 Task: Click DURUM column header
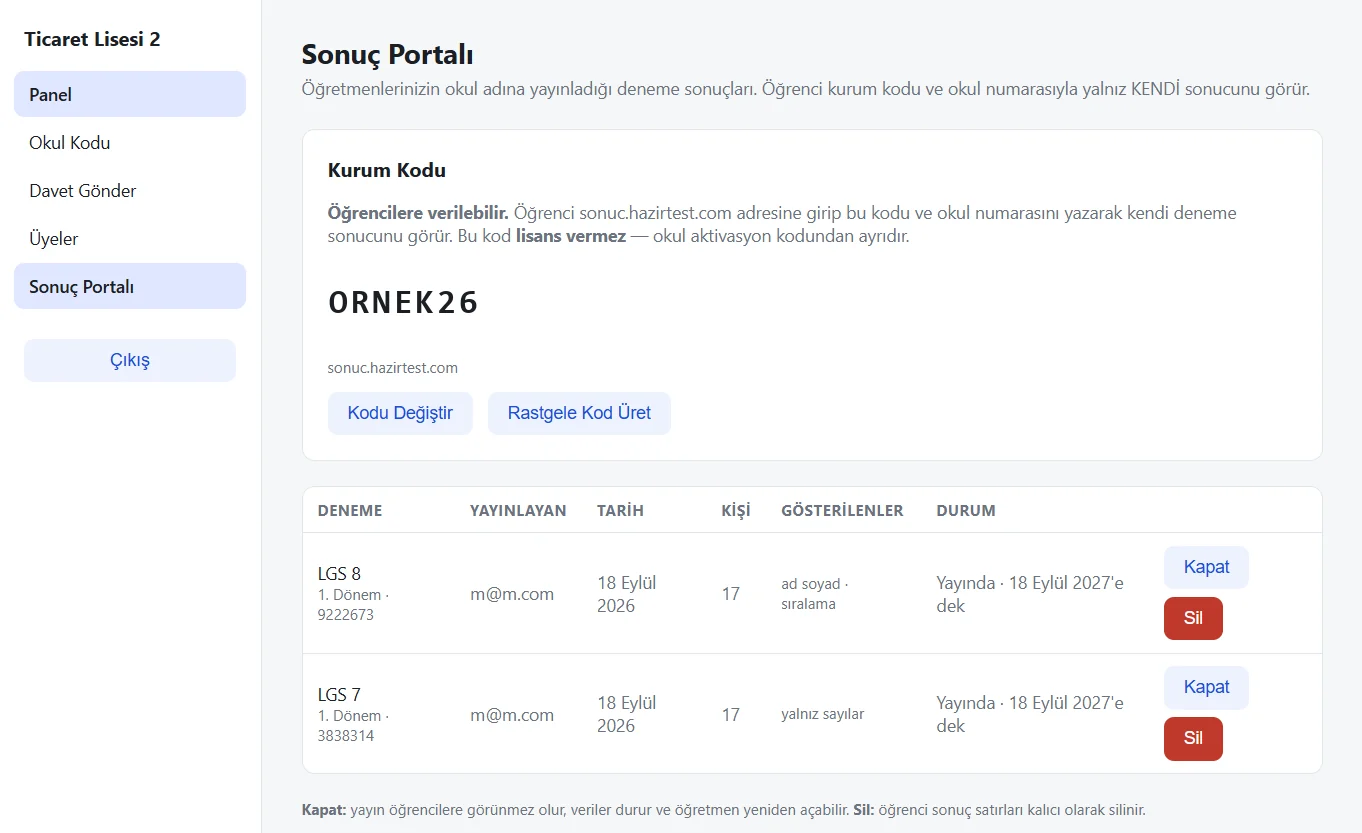[x=966, y=510]
